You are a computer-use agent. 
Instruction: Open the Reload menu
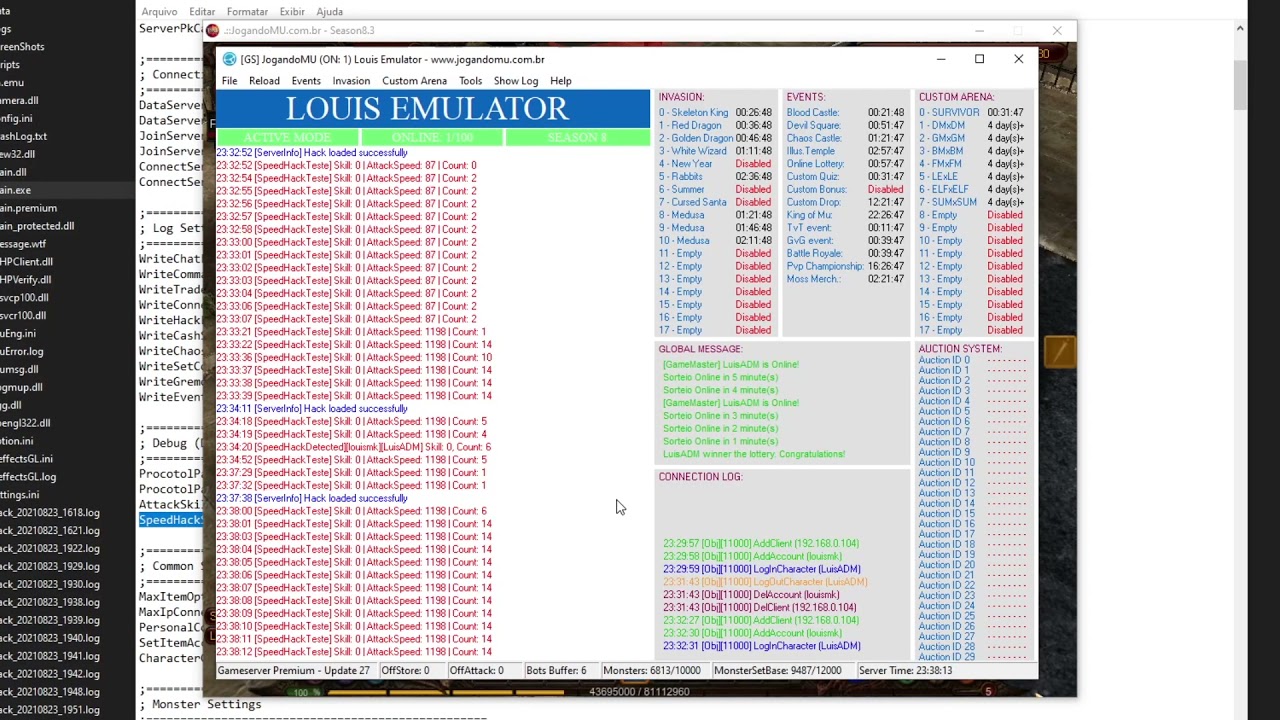[x=264, y=81]
